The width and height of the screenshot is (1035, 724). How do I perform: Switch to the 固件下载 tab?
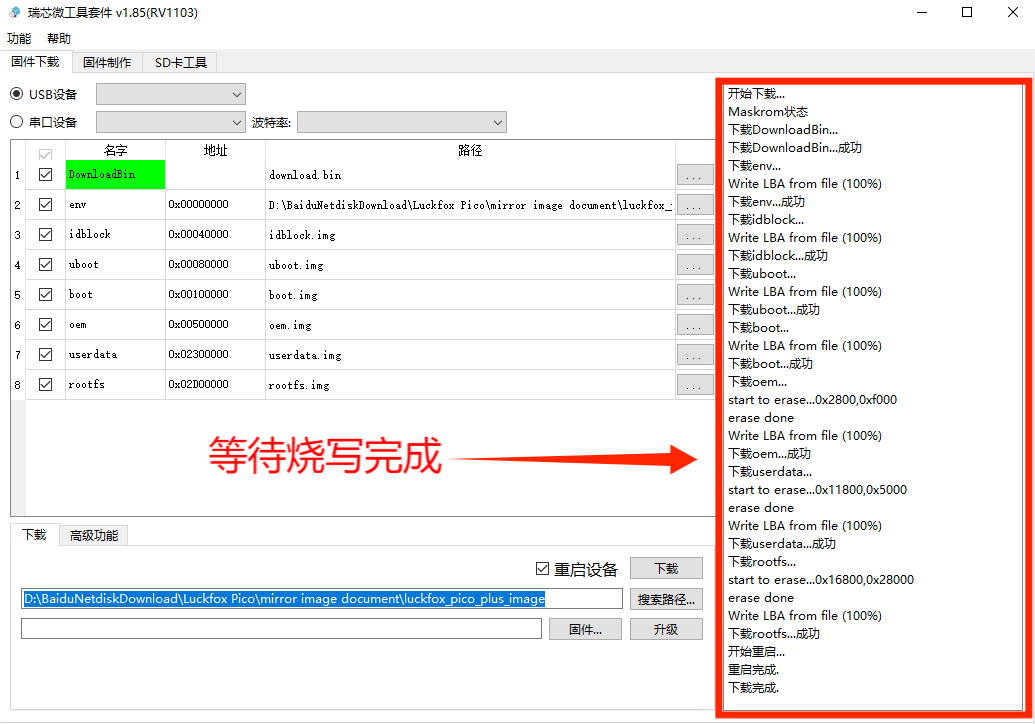tap(36, 61)
